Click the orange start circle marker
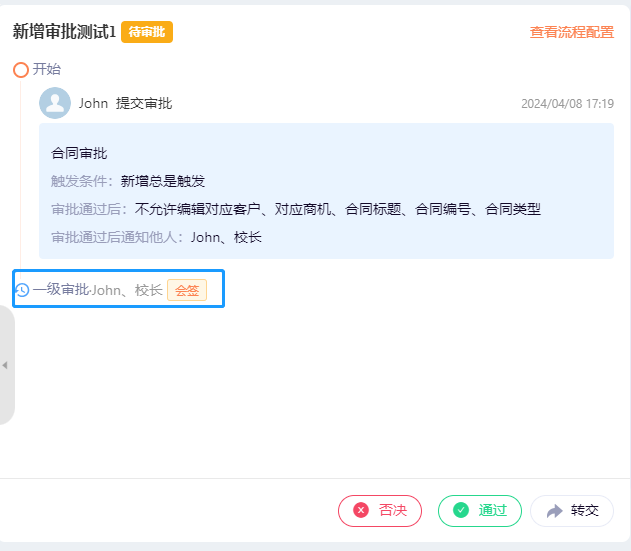631x551 pixels. 21,70
